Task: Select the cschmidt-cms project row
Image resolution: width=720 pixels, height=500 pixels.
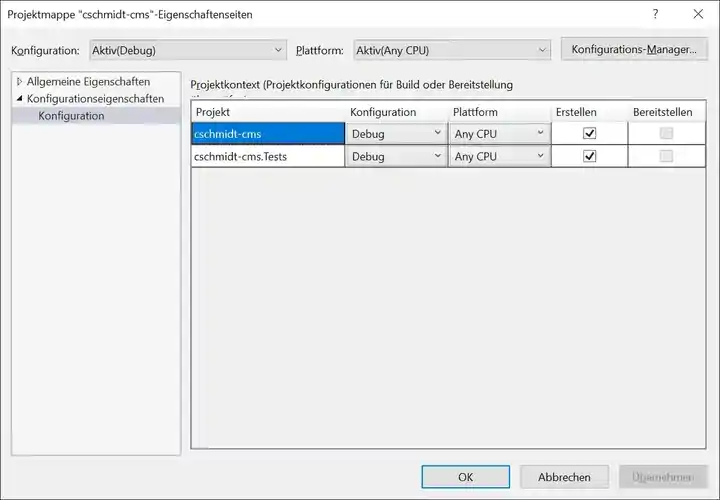Action: pos(267,133)
